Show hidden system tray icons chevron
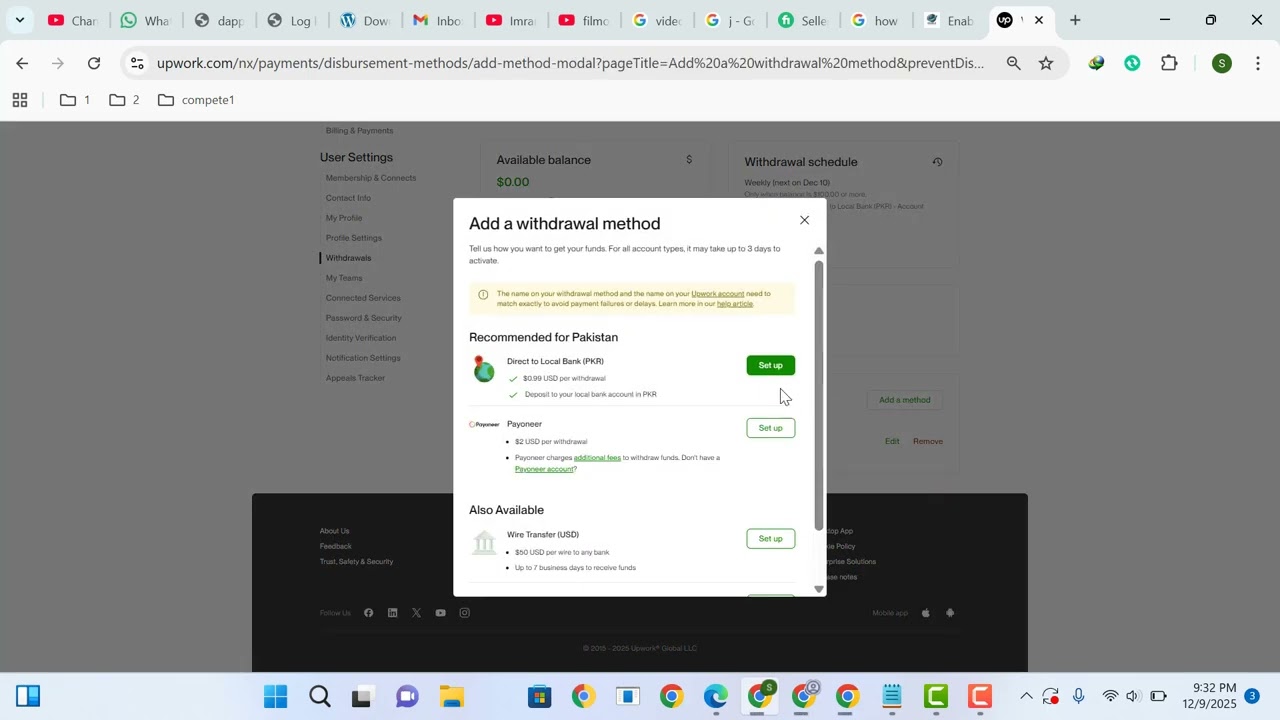 pos(1026,696)
